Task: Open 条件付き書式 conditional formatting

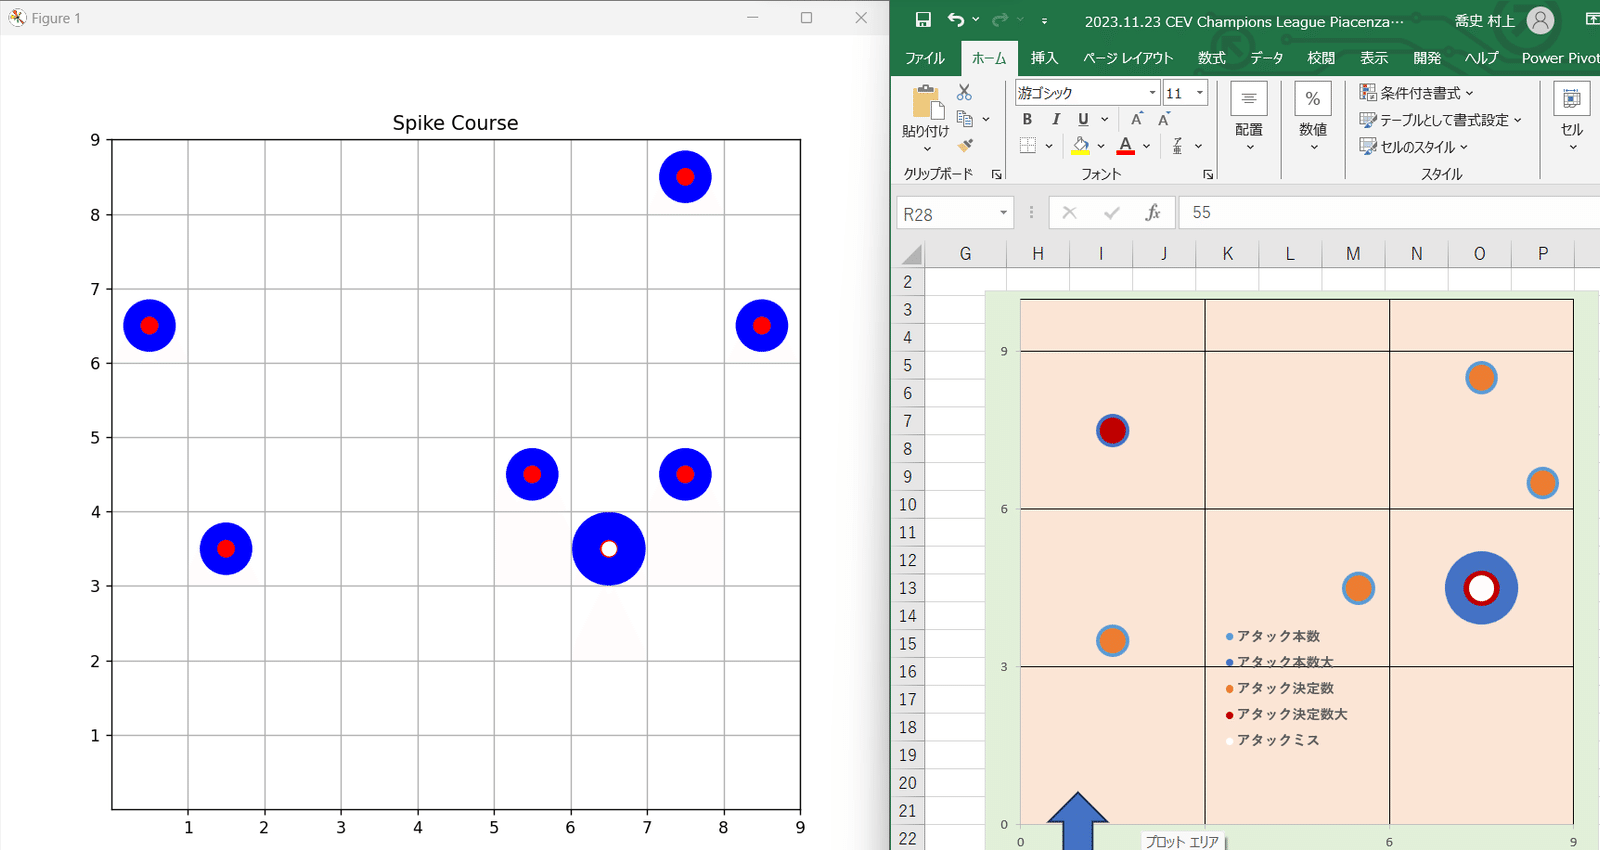Action: click(x=1417, y=93)
